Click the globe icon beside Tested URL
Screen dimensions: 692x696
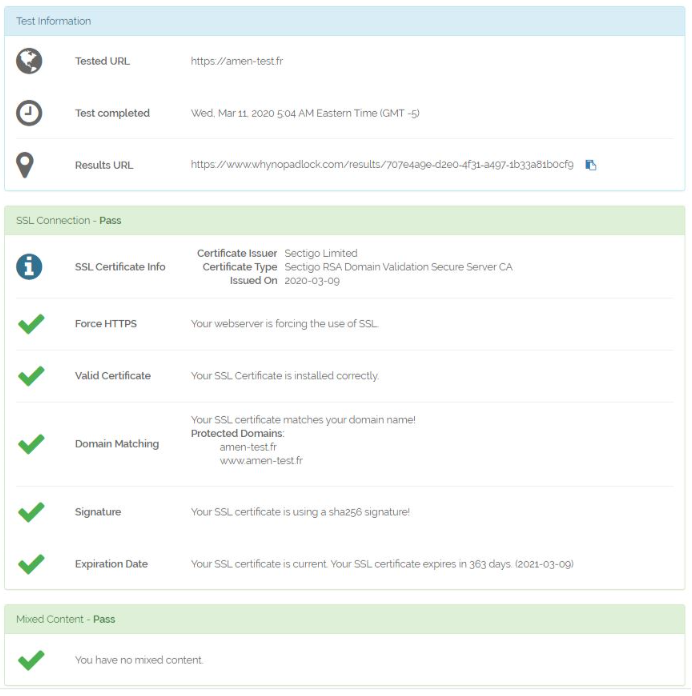(x=29, y=61)
